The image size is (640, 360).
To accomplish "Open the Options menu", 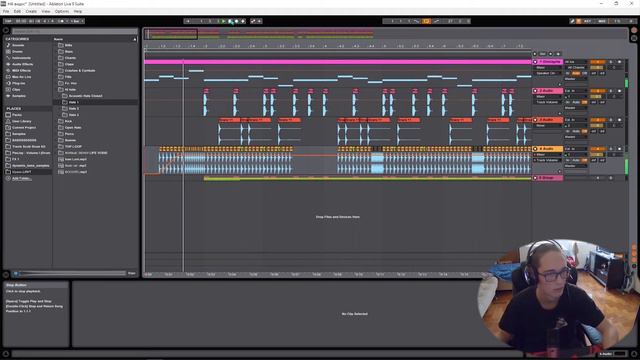I will [62, 11].
